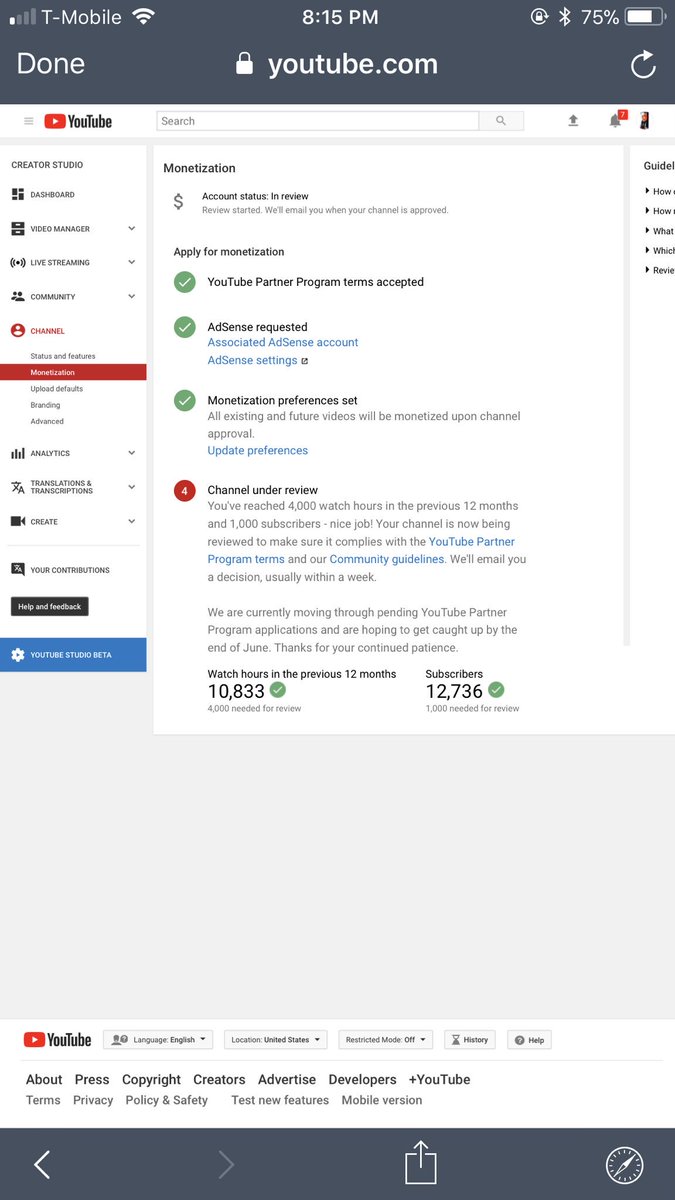The height and width of the screenshot is (1200, 675).
Task: Open the Copyright footer link
Action: coord(151,1079)
